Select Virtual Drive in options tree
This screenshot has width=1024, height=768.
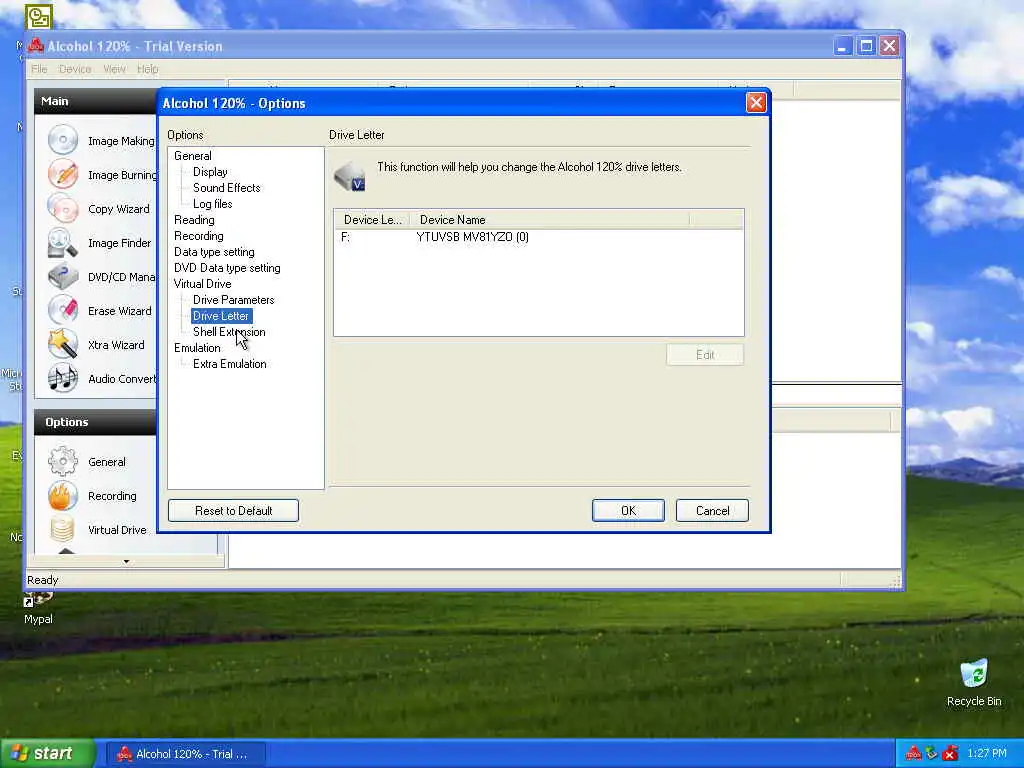click(x=202, y=284)
